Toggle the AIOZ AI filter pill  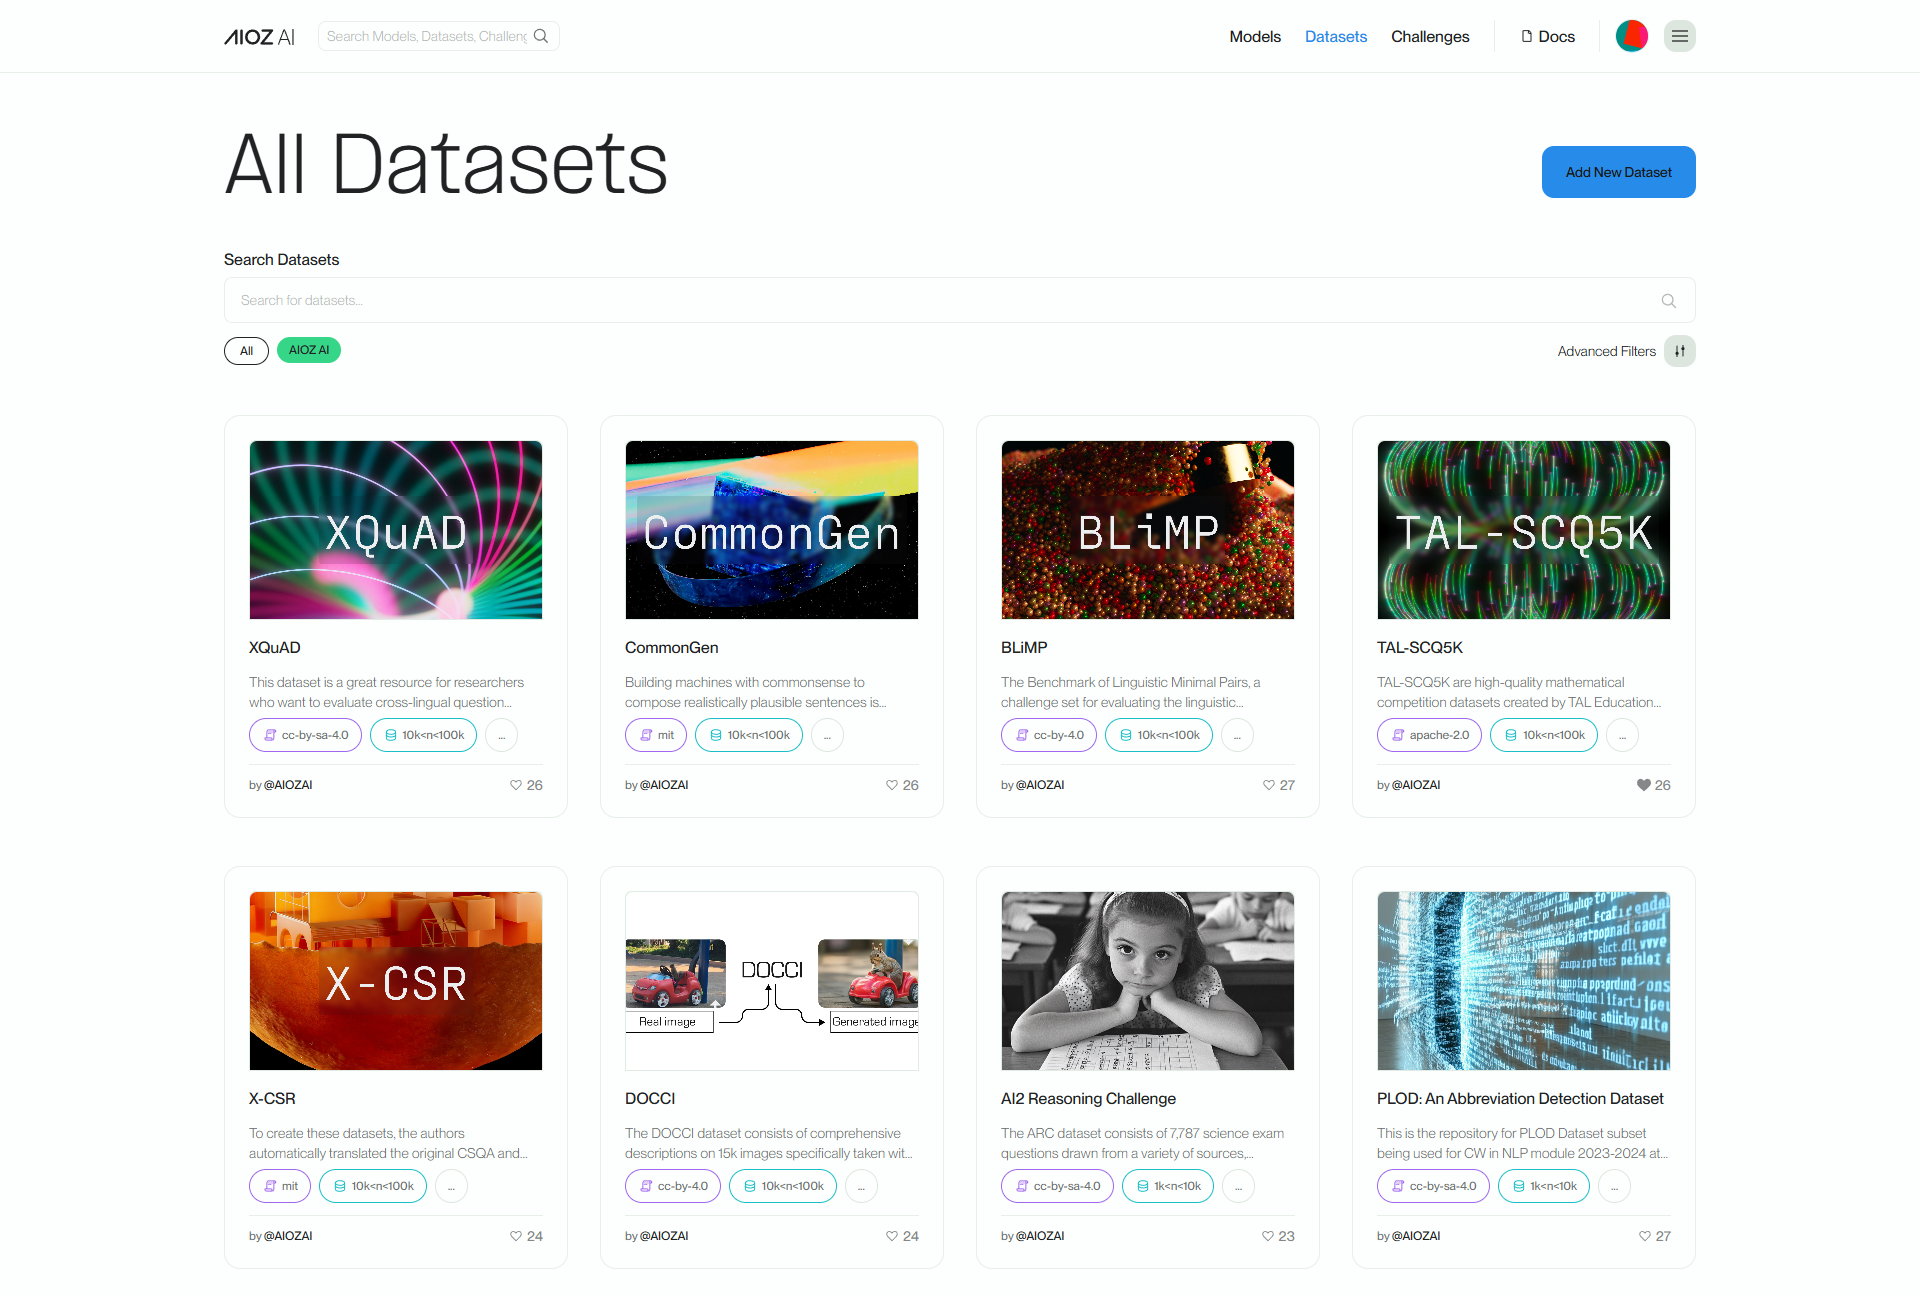(x=308, y=350)
